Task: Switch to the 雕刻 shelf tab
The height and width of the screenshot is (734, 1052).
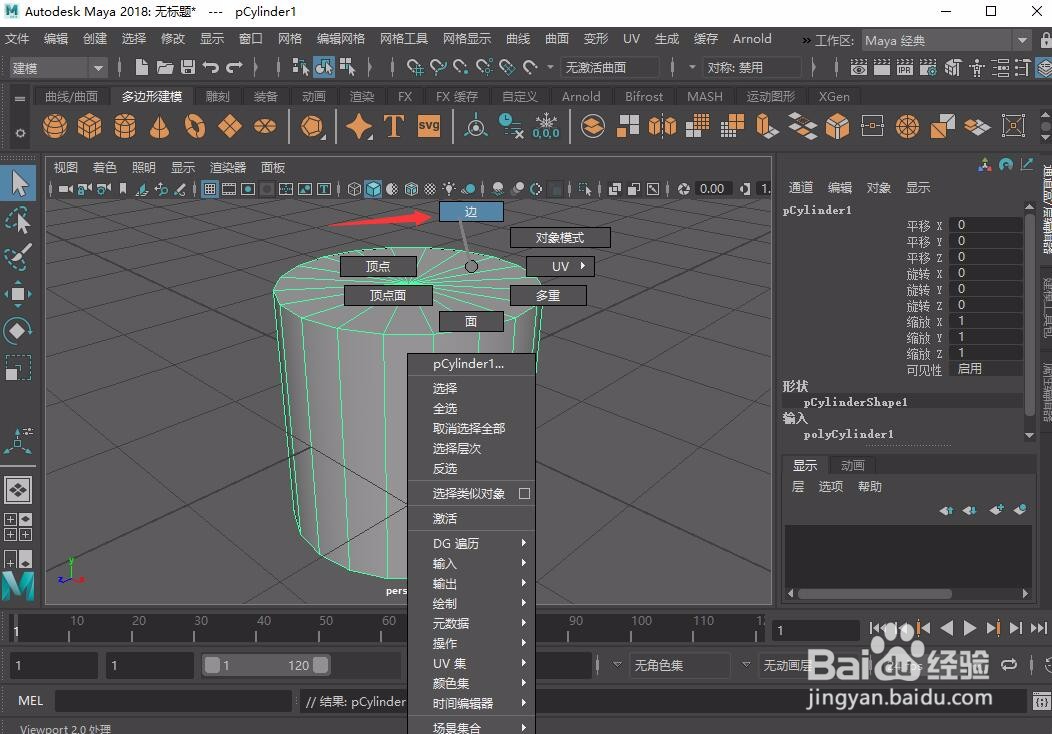Action: click(217, 97)
